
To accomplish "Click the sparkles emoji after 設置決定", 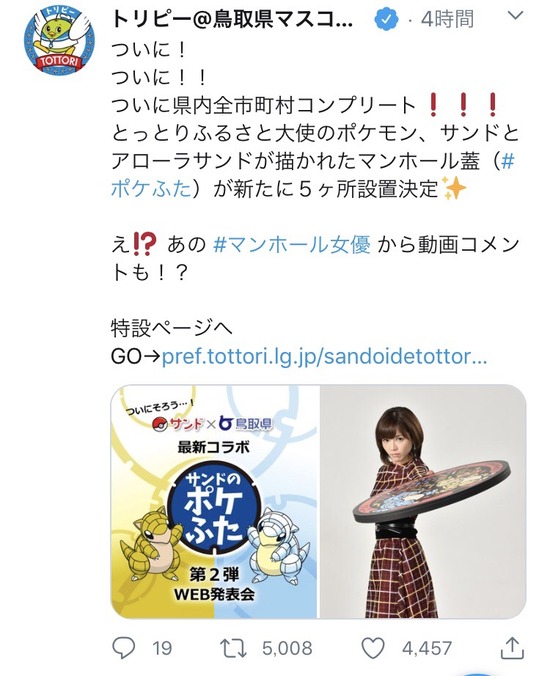I will pos(454,188).
